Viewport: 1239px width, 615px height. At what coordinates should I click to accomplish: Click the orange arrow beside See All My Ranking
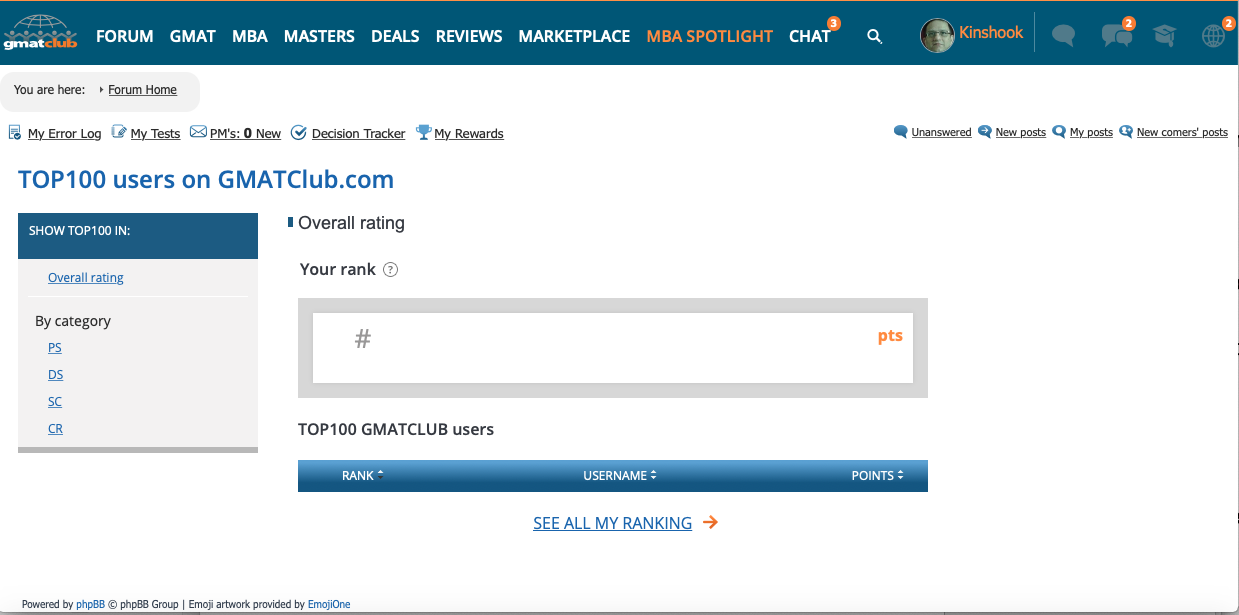pos(710,522)
